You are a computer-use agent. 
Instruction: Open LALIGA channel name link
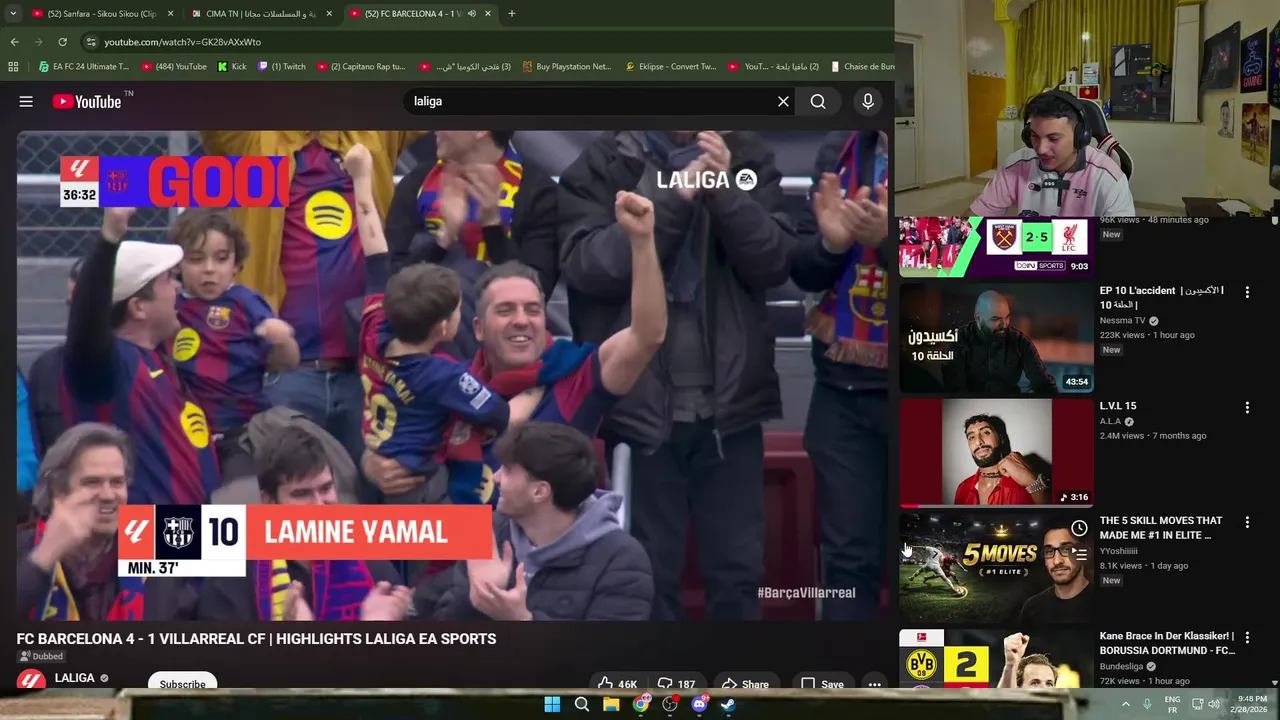pyautogui.click(x=74, y=678)
